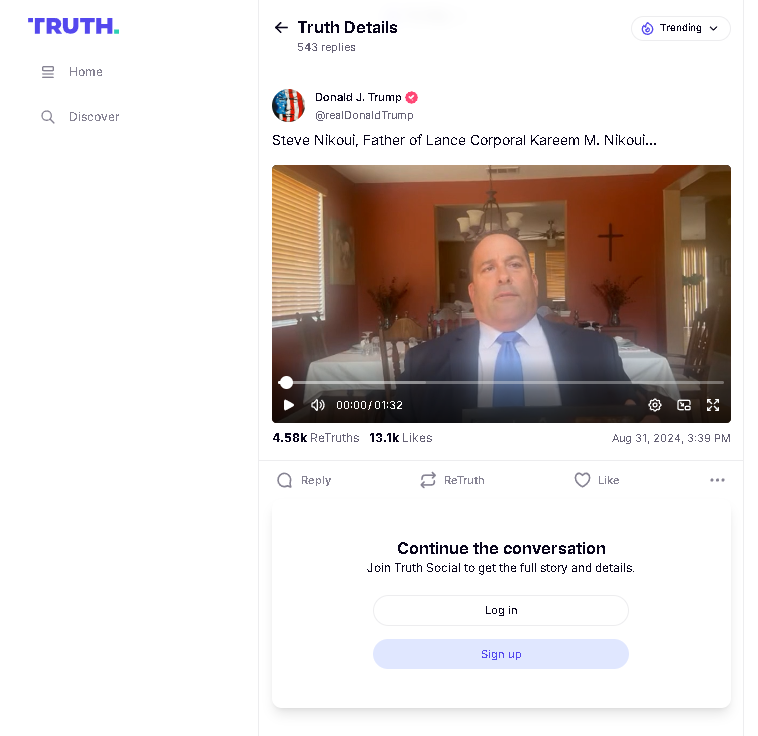Click the Log in button
This screenshot has width=758, height=736.
(501, 610)
